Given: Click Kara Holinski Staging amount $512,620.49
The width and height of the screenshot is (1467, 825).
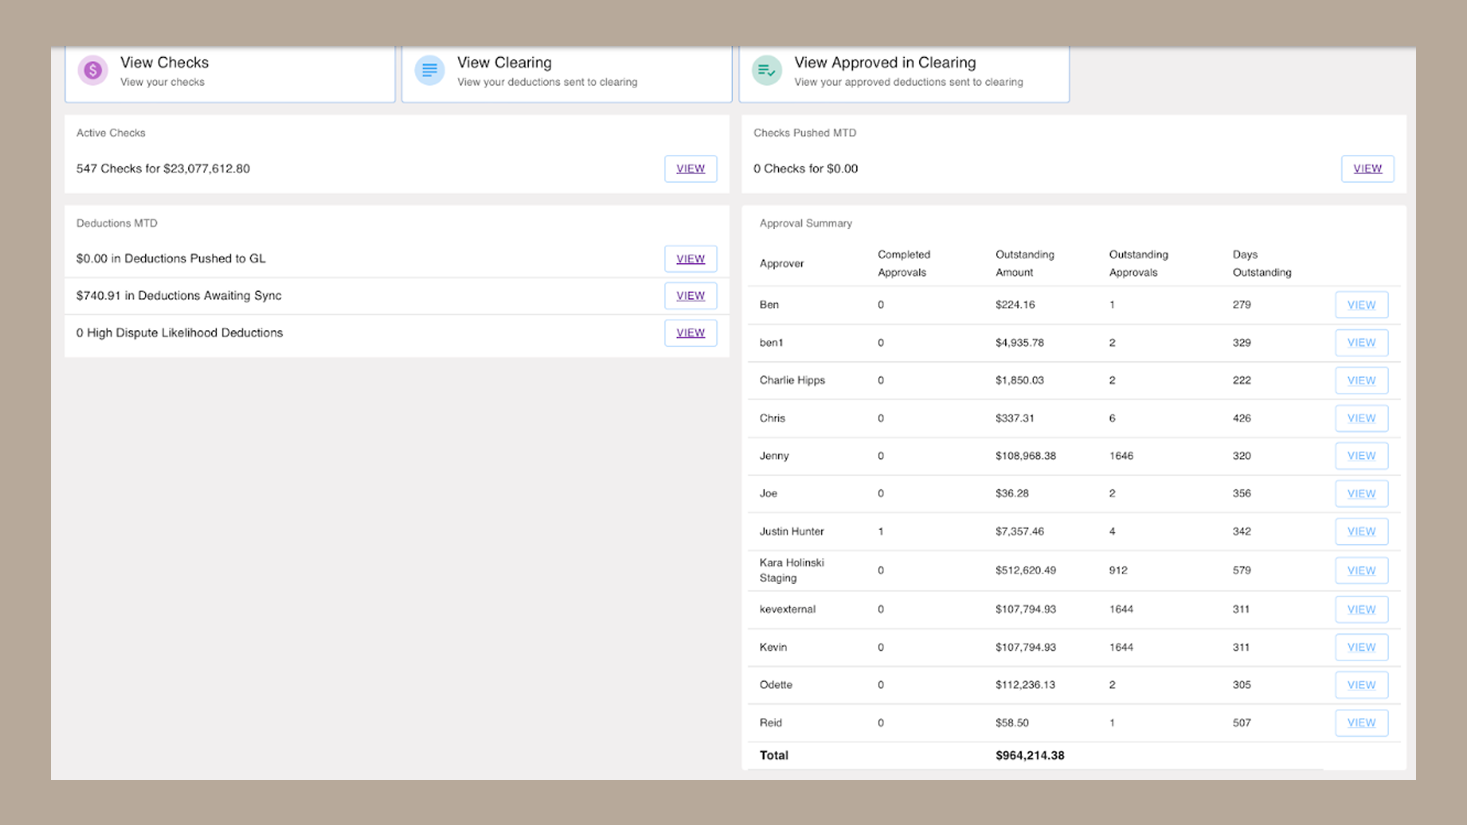Looking at the screenshot, I should pos(1026,571).
